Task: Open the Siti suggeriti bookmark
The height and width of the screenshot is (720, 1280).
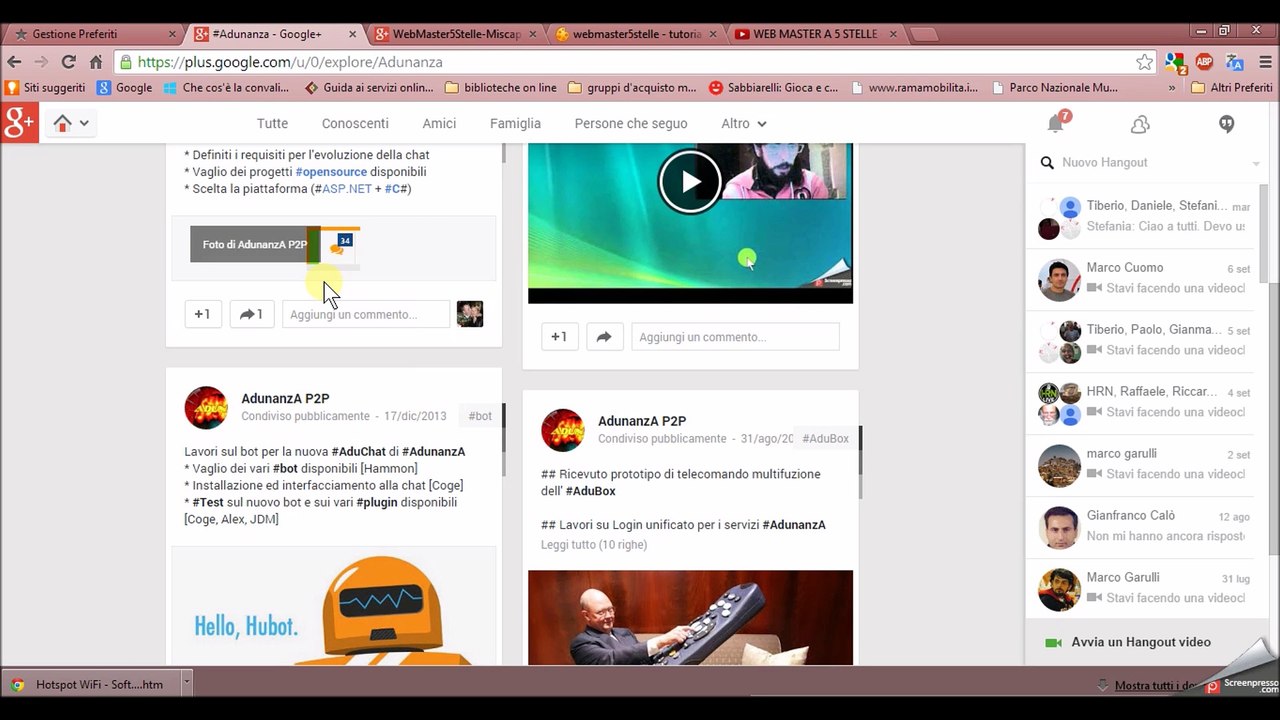Action: pos(46,88)
